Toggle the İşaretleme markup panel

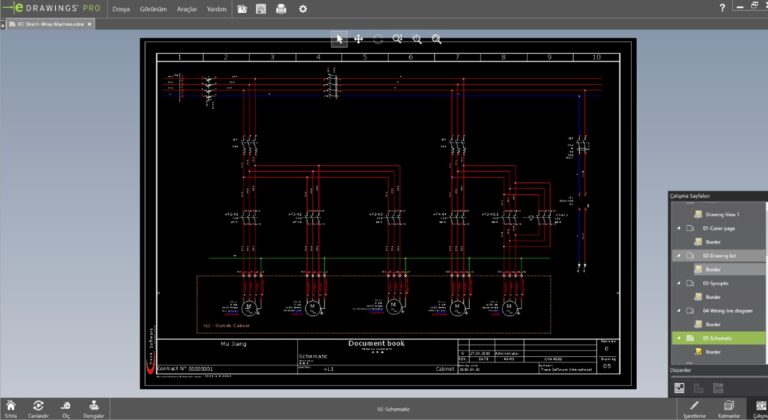click(694, 407)
